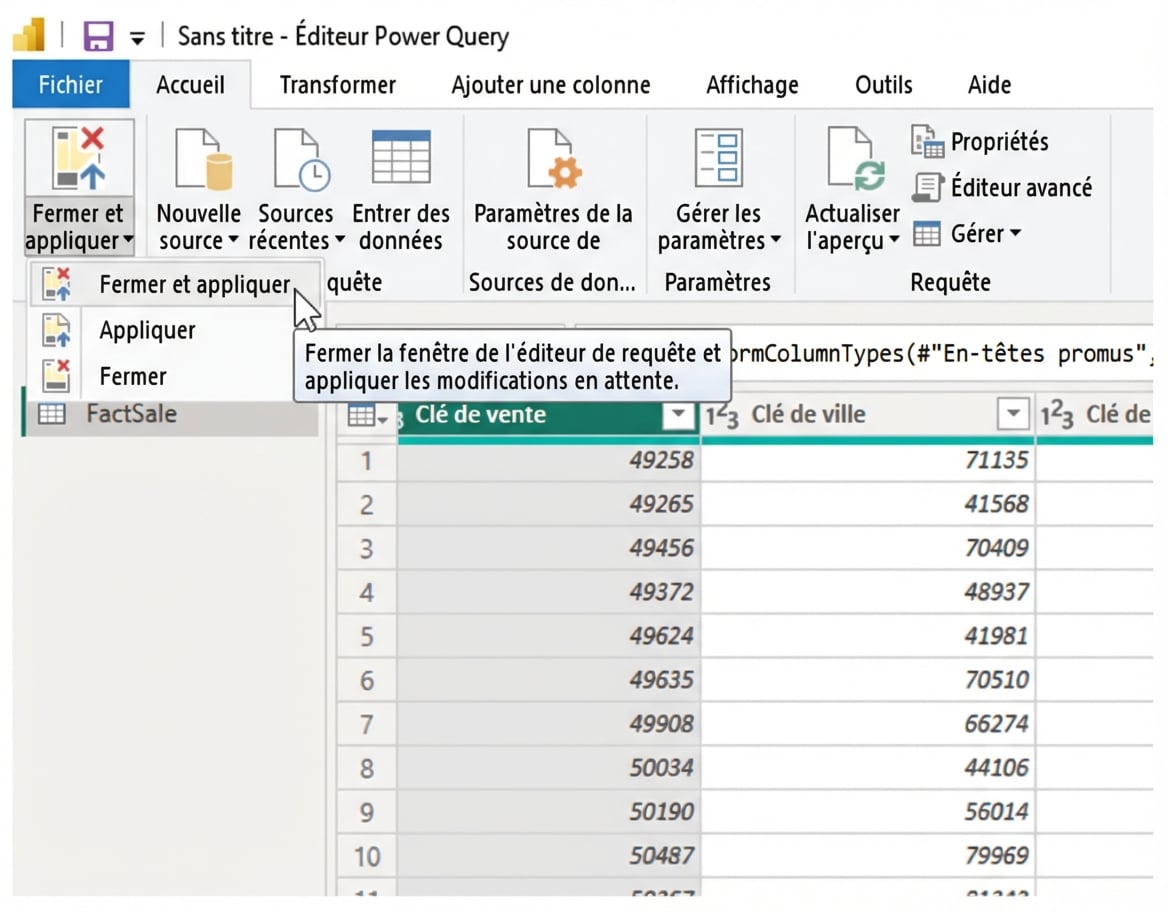Image resolution: width=1168 pixels, height=912 pixels.
Task: Click the Sources récentes icon
Action: (296, 158)
